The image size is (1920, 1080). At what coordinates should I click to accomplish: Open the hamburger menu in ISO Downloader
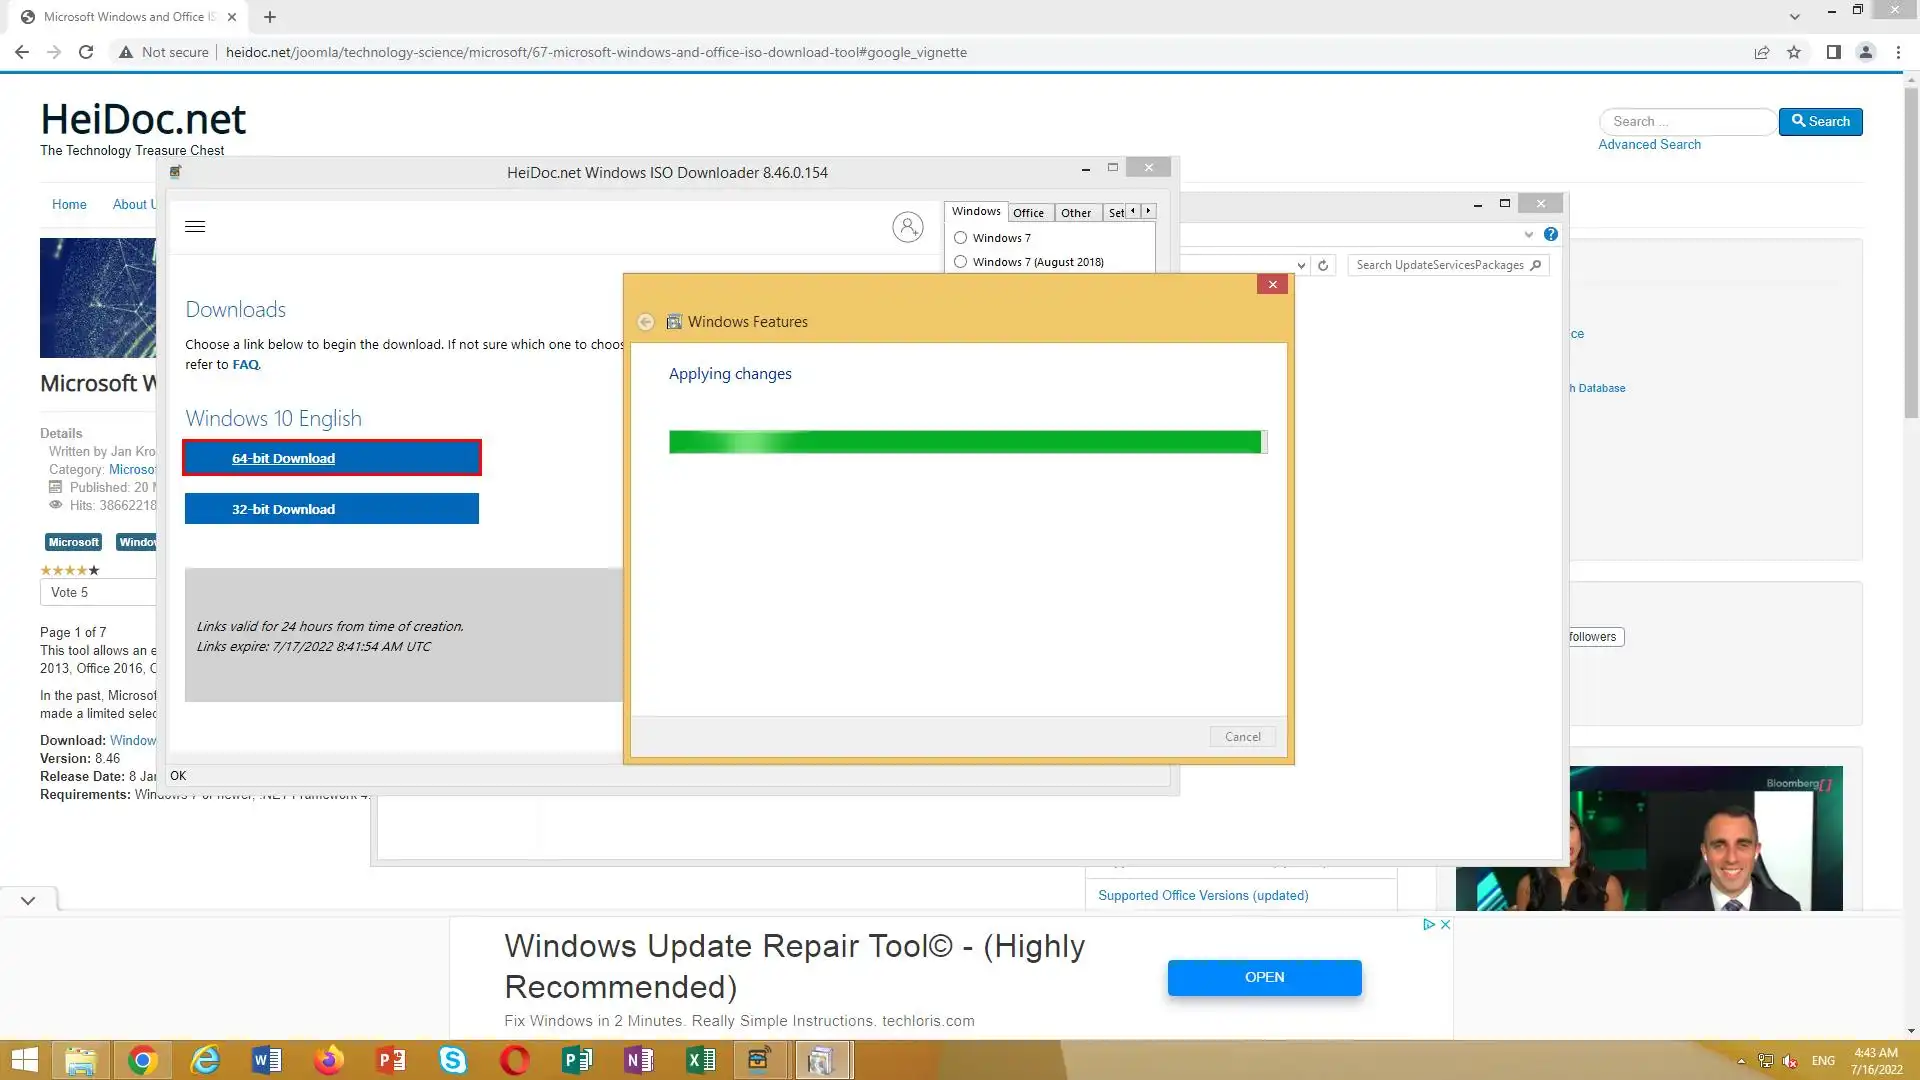(x=195, y=227)
